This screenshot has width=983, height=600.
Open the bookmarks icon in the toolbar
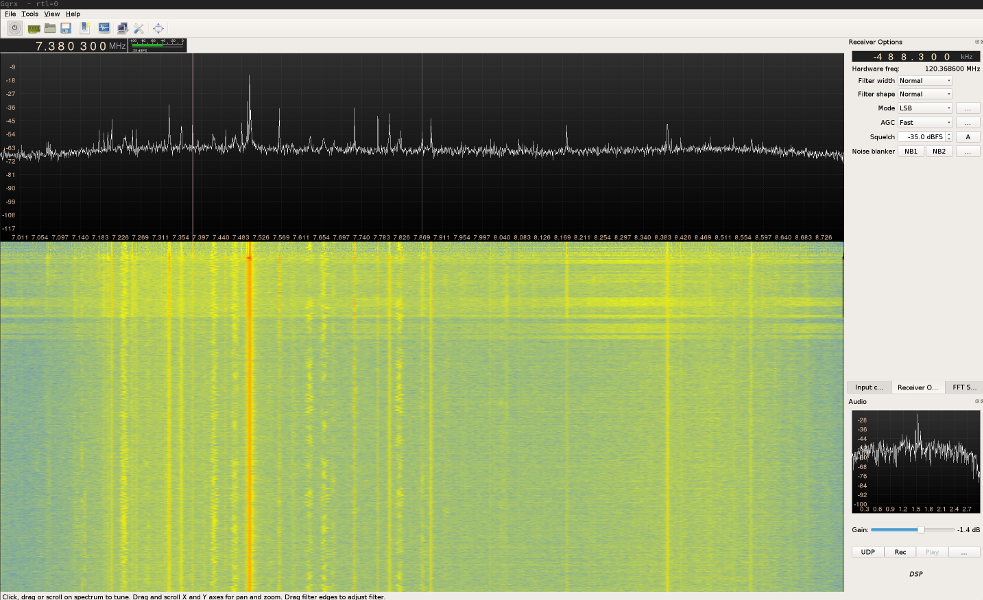(83, 28)
